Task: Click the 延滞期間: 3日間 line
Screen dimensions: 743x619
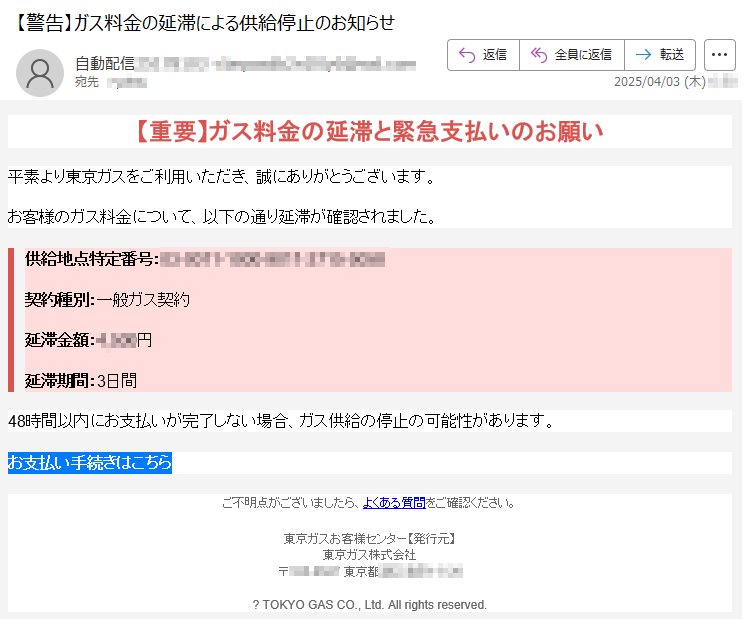Action: tap(81, 381)
